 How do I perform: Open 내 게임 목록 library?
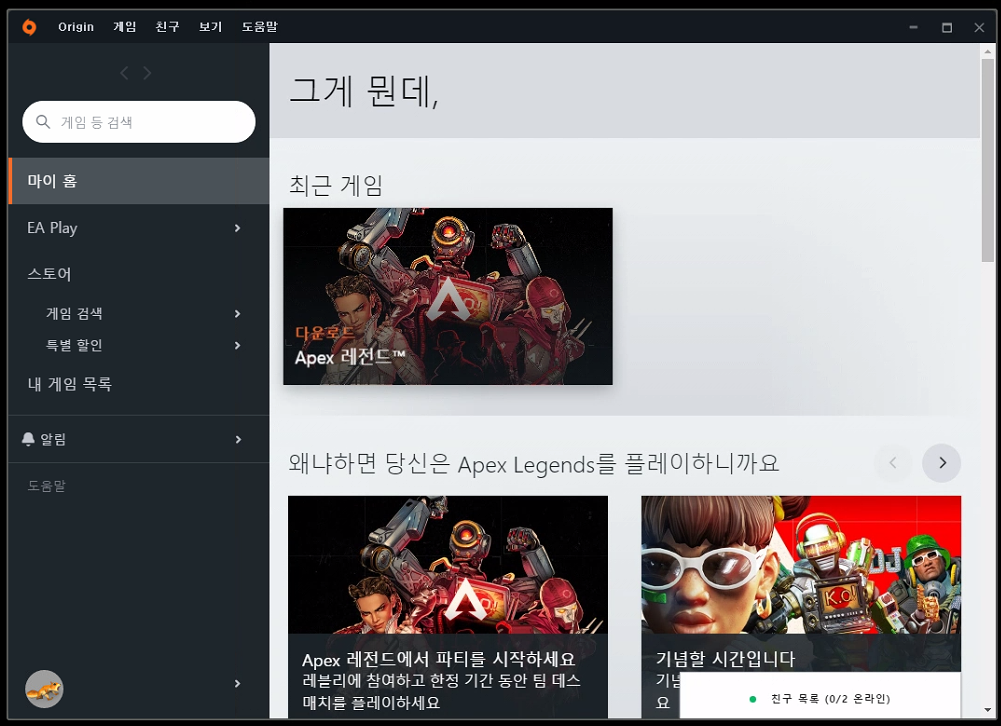tap(70, 384)
